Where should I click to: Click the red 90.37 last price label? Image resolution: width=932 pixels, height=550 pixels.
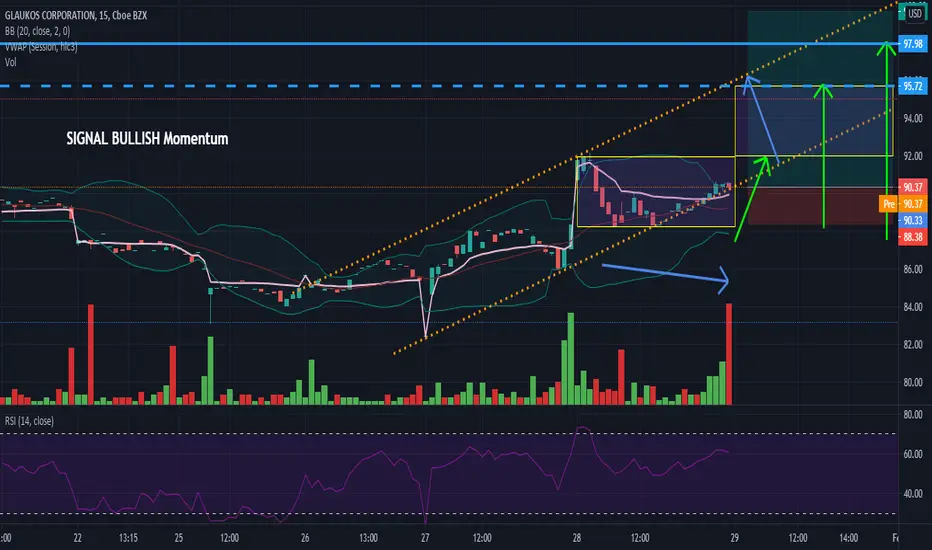[912, 187]
